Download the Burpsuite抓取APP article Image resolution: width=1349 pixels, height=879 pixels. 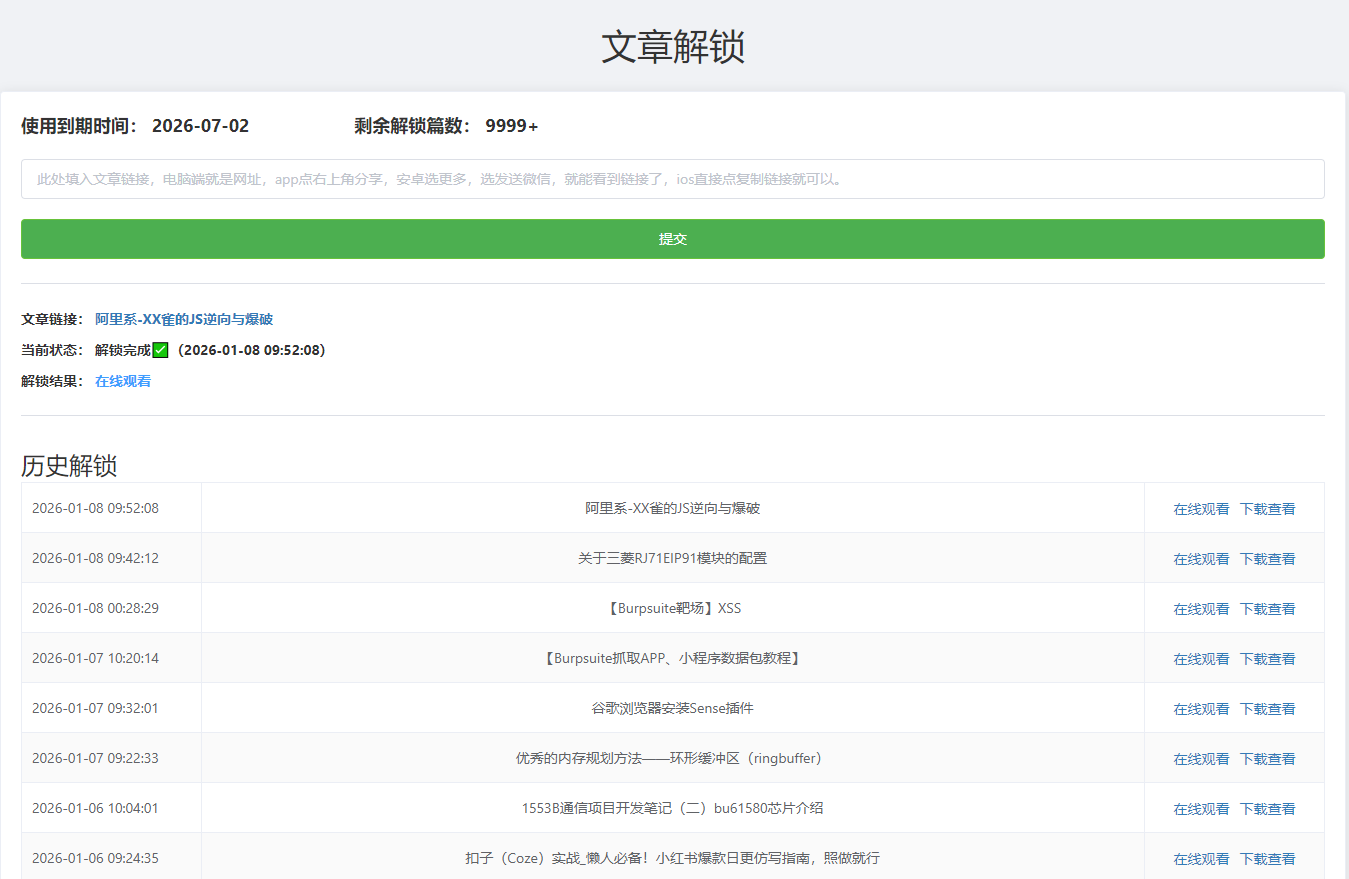[1267, 659]
